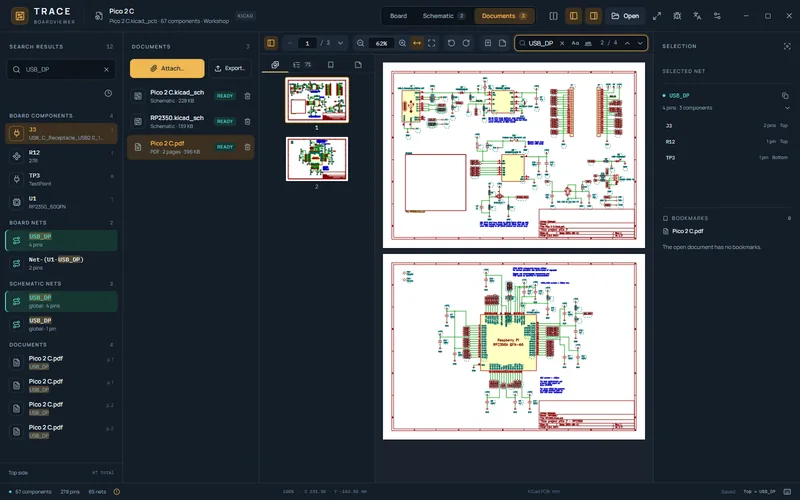
Task: Select USB_DP 4 pins board net
Action: pyautogui.click(x=61, y=240)
